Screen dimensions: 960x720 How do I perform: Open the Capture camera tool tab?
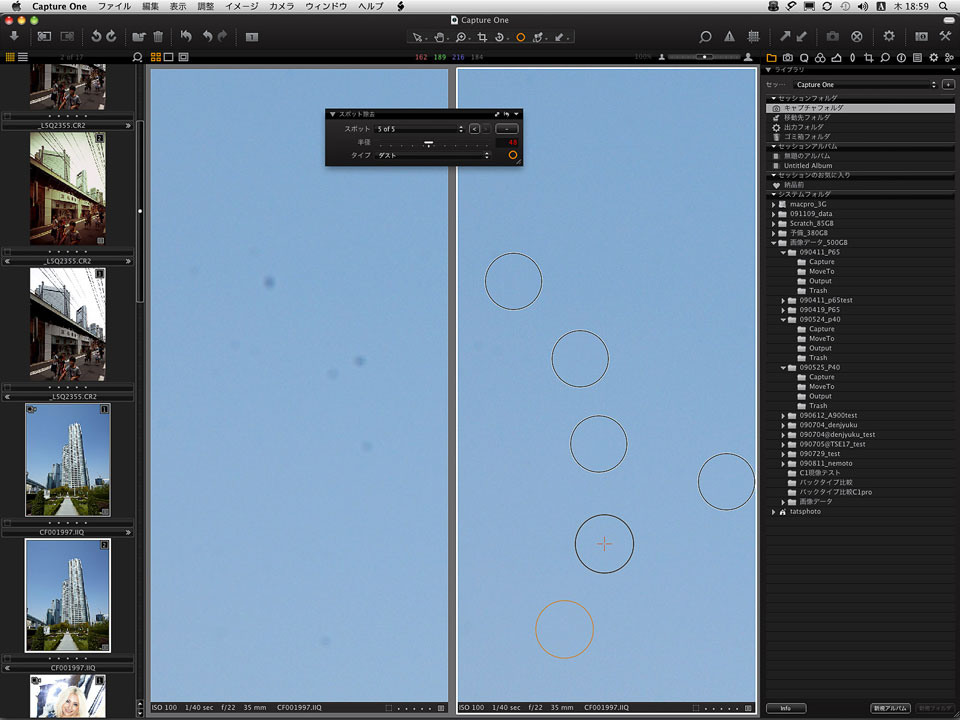pos(788,57)
